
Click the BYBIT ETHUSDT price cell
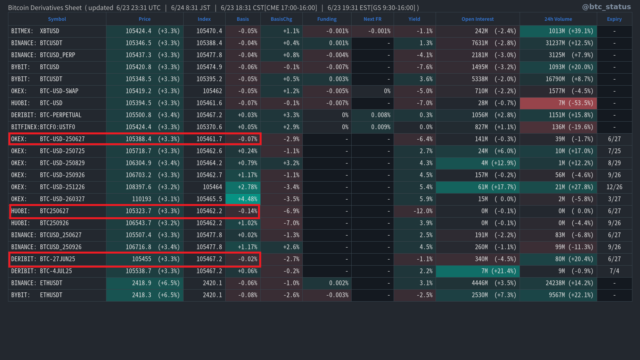[145, 295]
